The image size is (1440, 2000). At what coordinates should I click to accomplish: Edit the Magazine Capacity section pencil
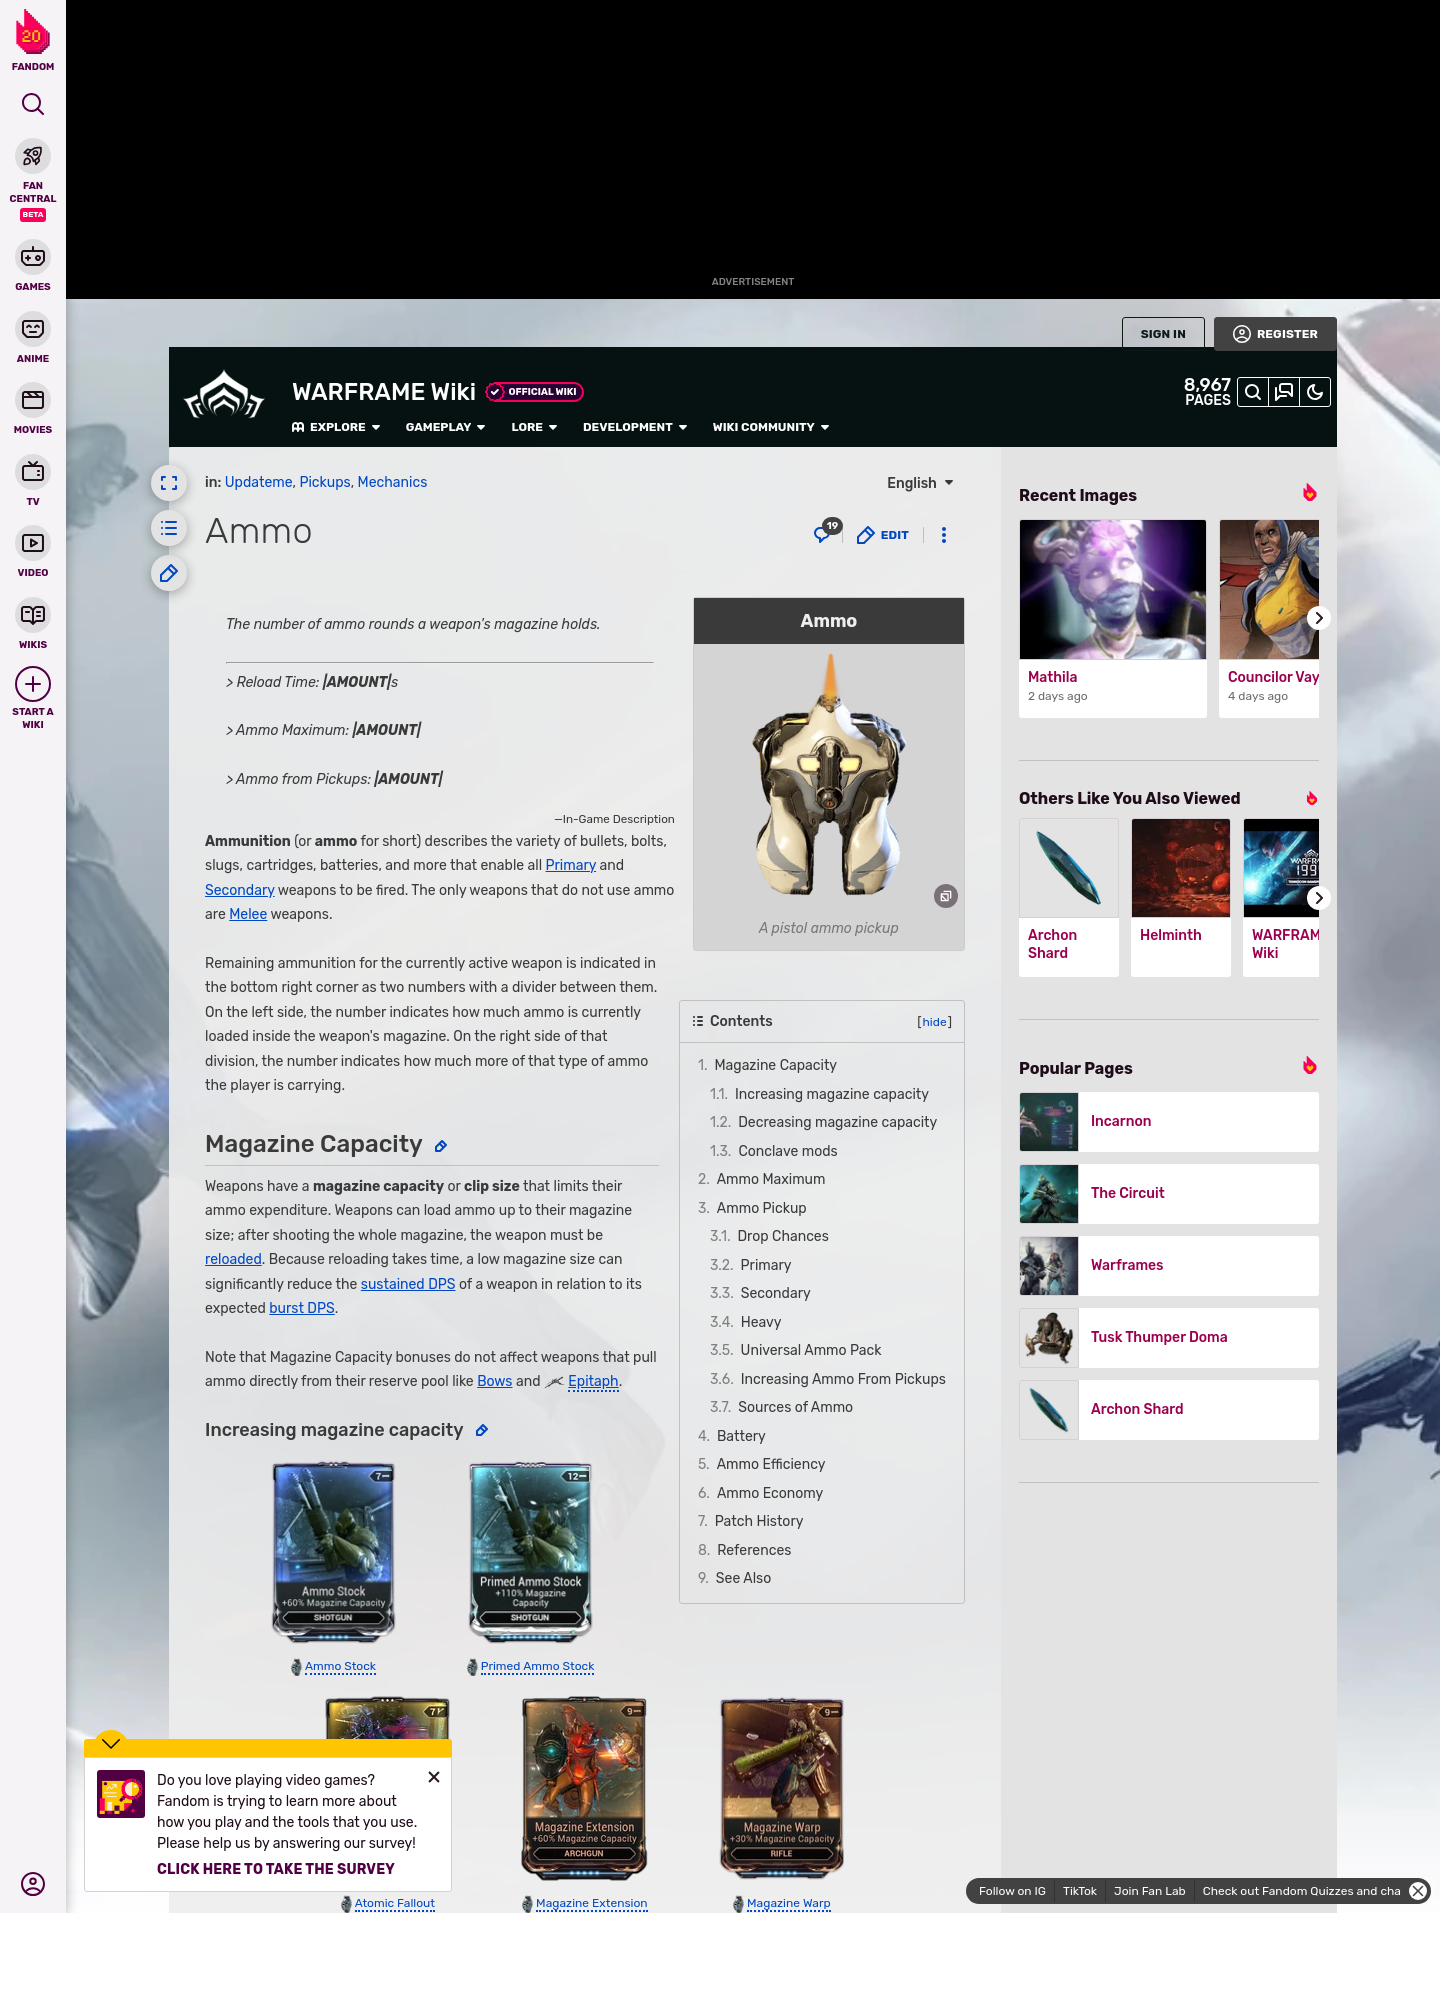click(441, 1146)
